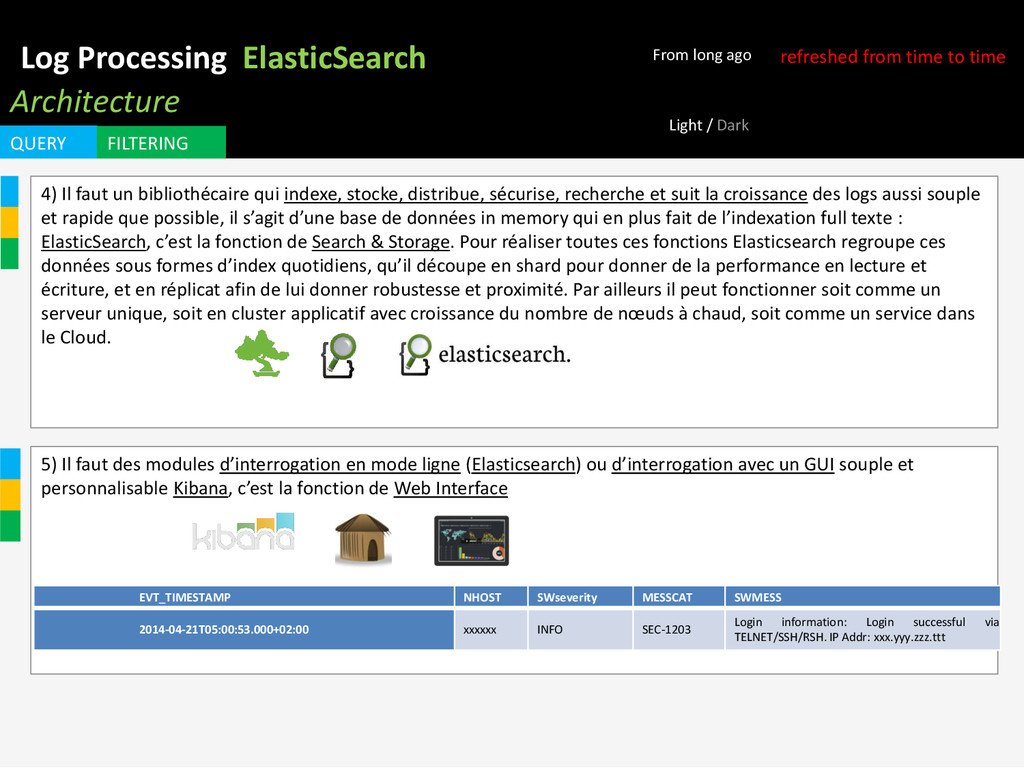The height and width of the screenshot is (768, 1024).
Task: Follow the Web Interface link
Action: click(451, 488)
